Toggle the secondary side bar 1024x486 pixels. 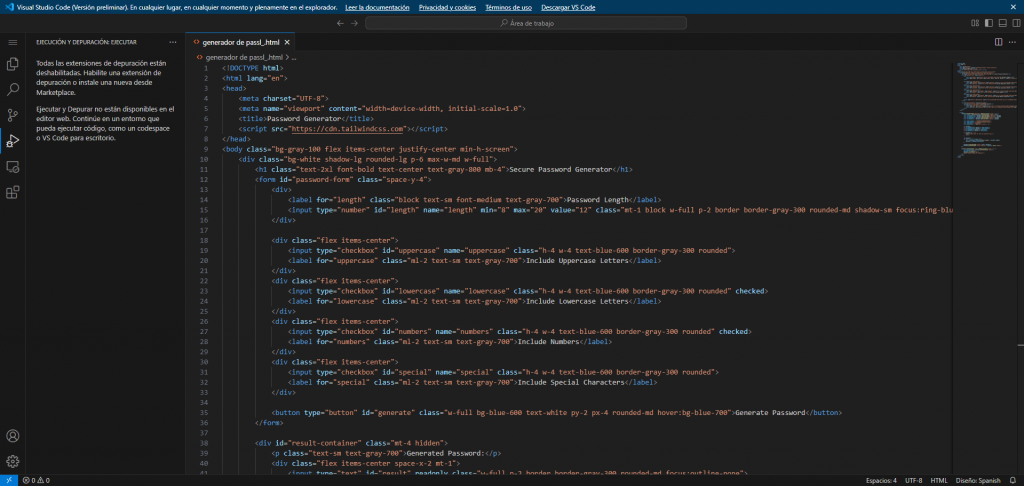click(1016, 23)
